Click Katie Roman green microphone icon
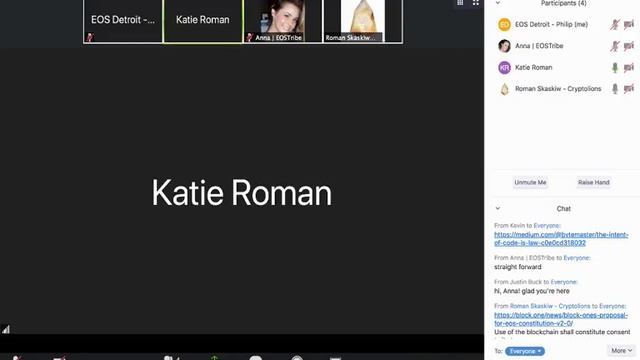Image resolution: width=640 pixels, height=360 pixels. tap(615, 67)
